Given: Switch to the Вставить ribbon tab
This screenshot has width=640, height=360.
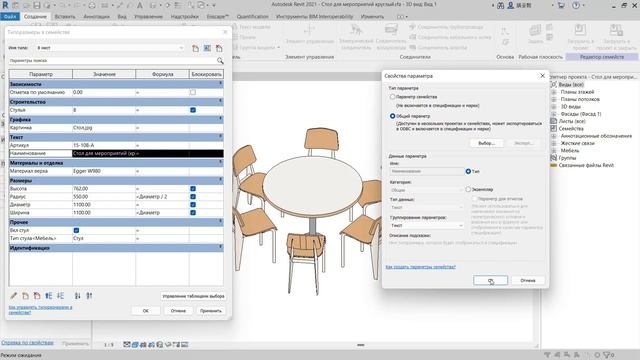Looking at the screenshot, I should (x=64, y=17).
